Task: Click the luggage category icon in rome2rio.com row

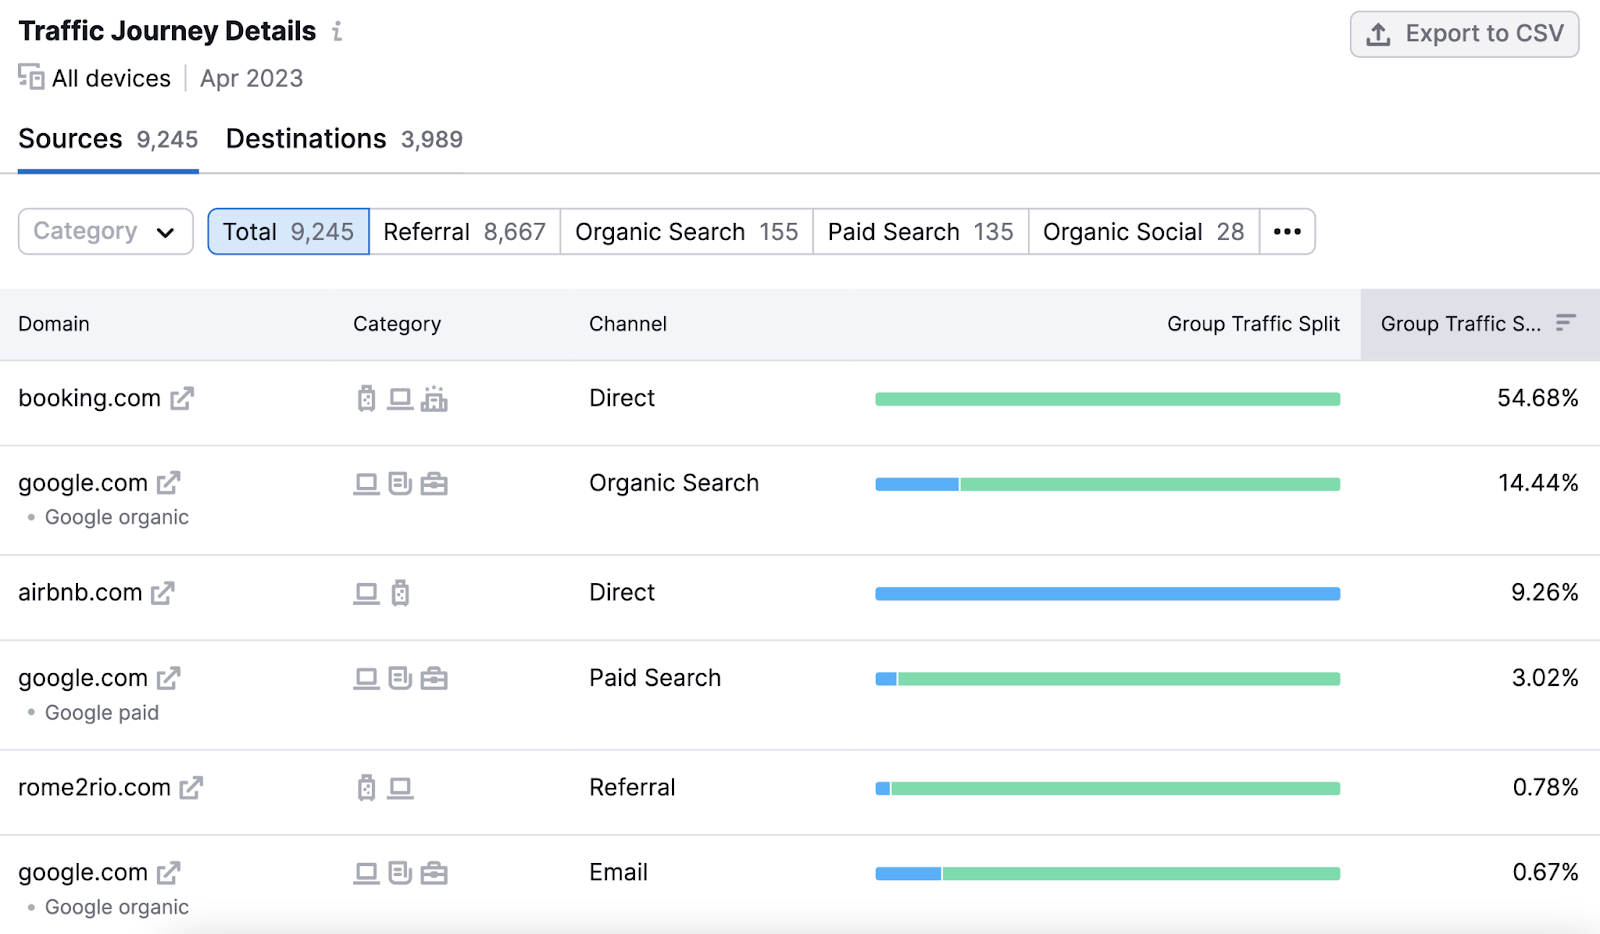Action: point(367,788)
